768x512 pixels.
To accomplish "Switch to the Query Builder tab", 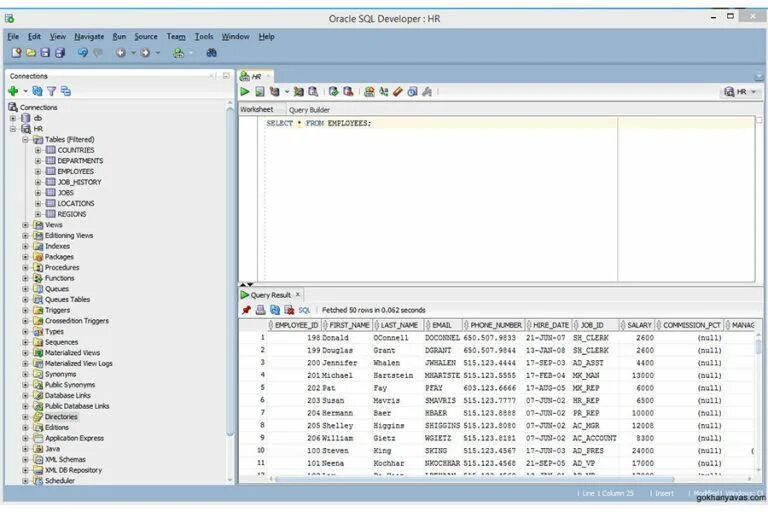I will pyautogui.click(x=309, y=110).
